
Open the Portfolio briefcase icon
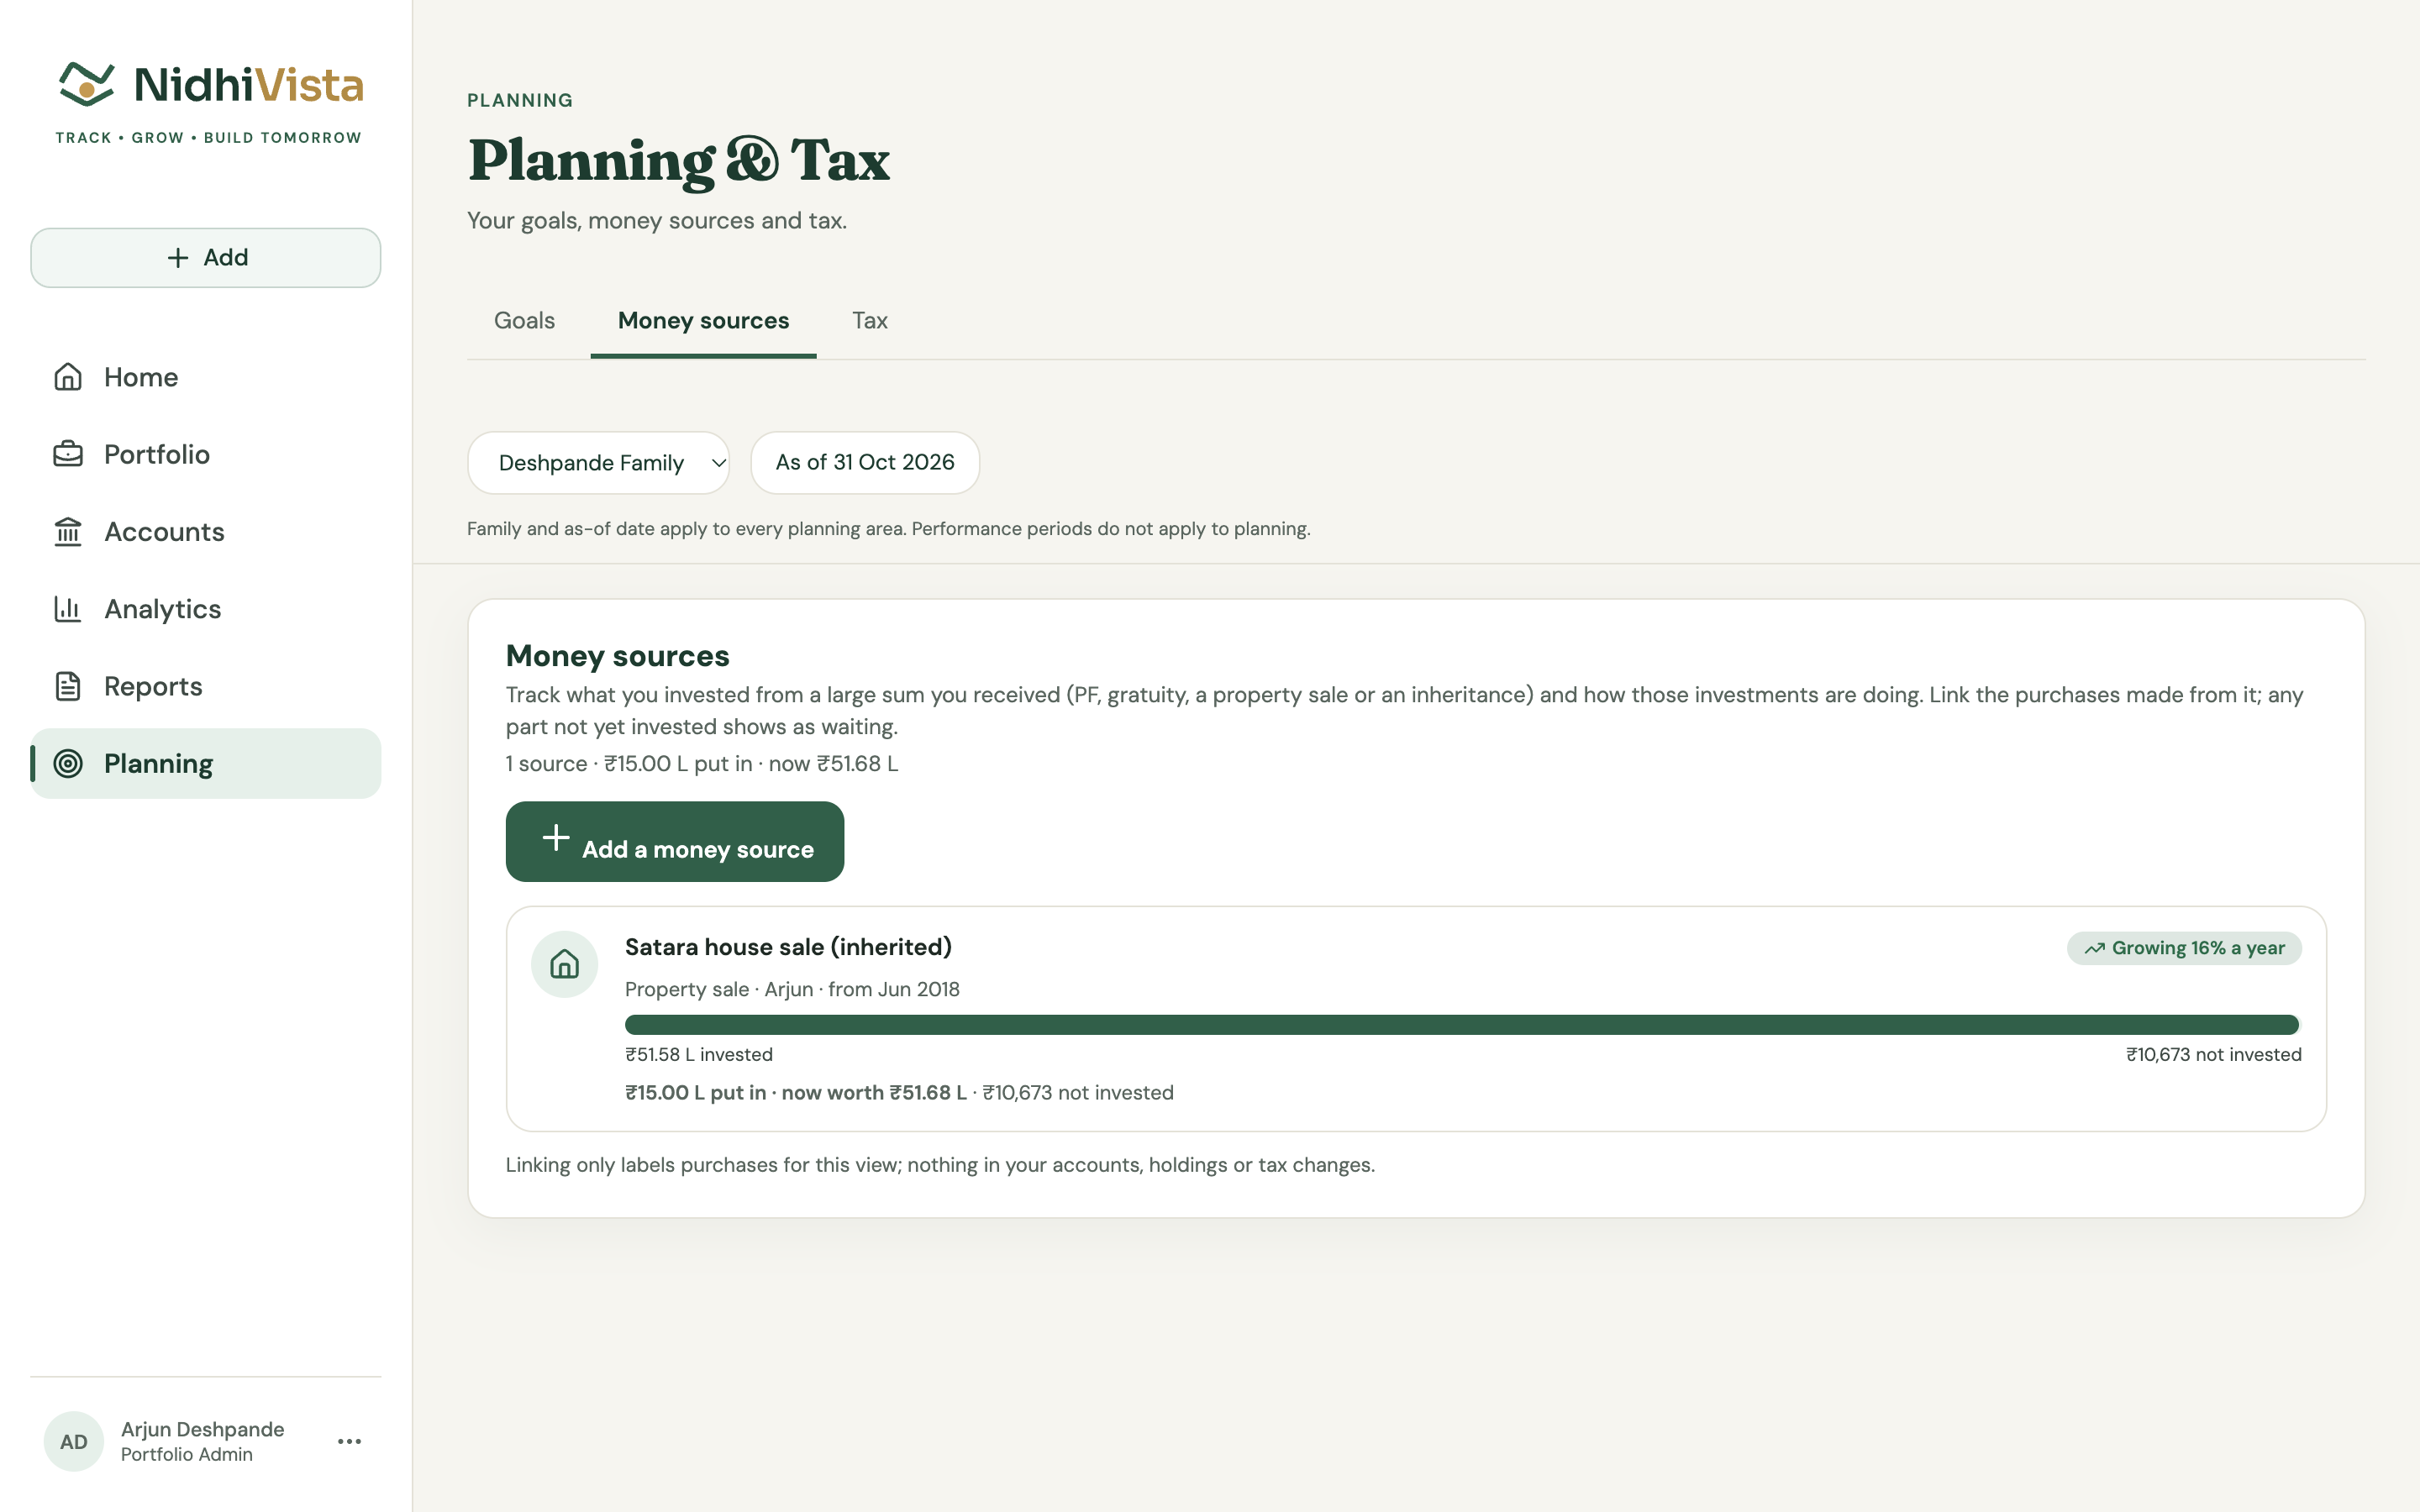(x=68, y=454)
